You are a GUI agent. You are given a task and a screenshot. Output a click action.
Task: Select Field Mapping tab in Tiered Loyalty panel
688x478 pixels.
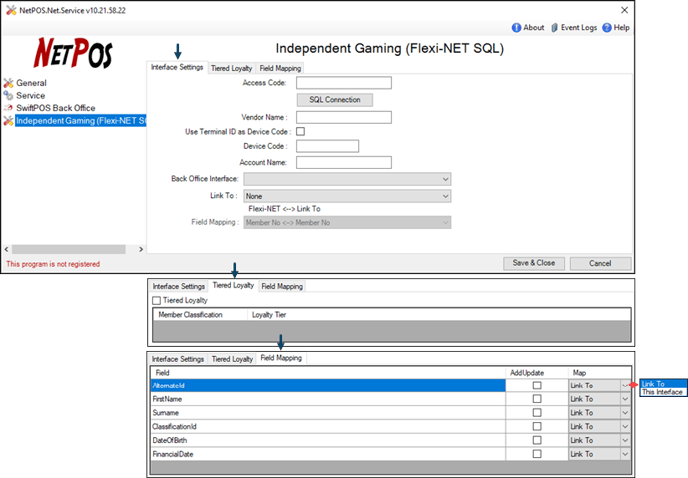pos(282,286)
